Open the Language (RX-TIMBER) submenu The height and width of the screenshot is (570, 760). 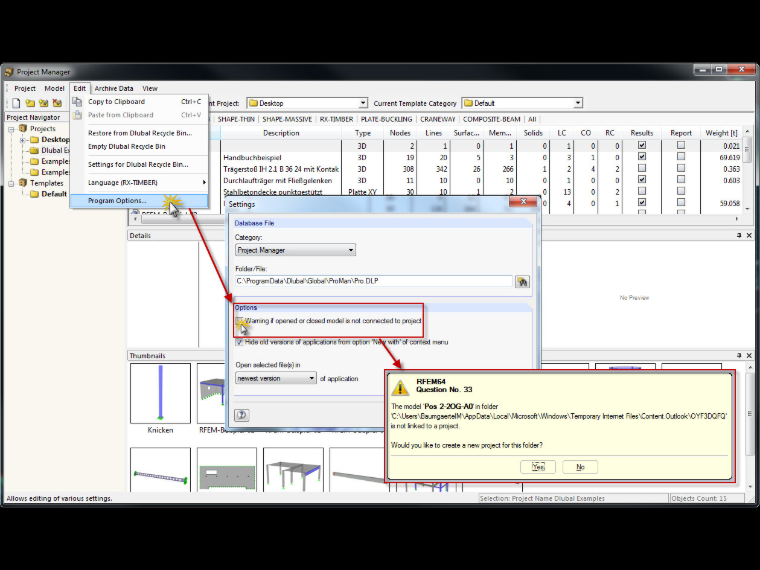tap(140, 182)
